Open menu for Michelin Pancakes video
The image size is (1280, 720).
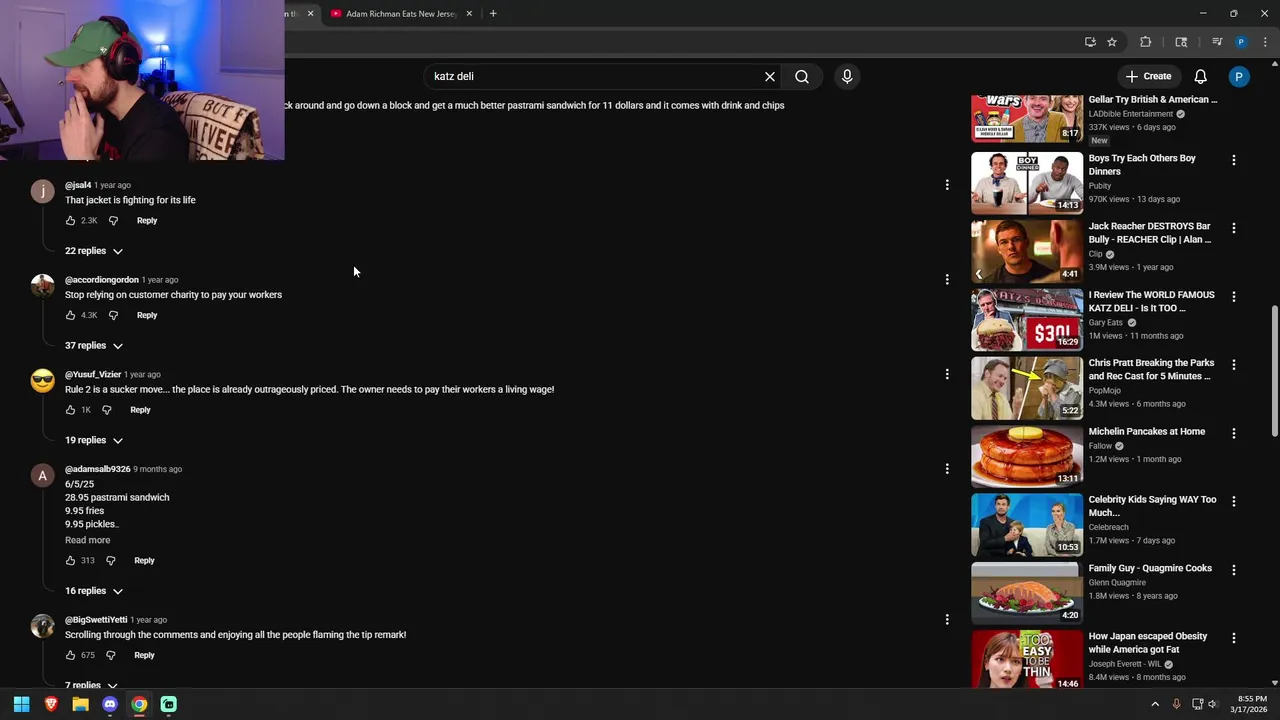[x=1234, y=433]
